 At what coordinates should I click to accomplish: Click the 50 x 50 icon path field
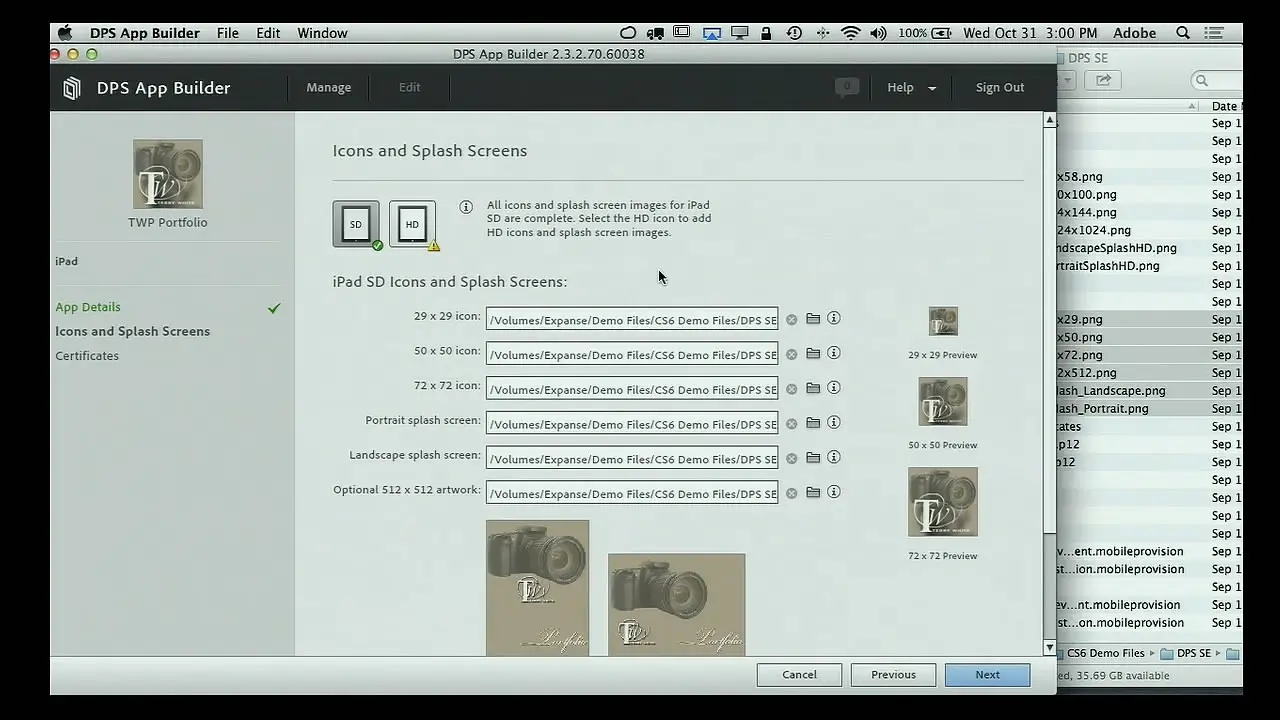click(632, 355)
